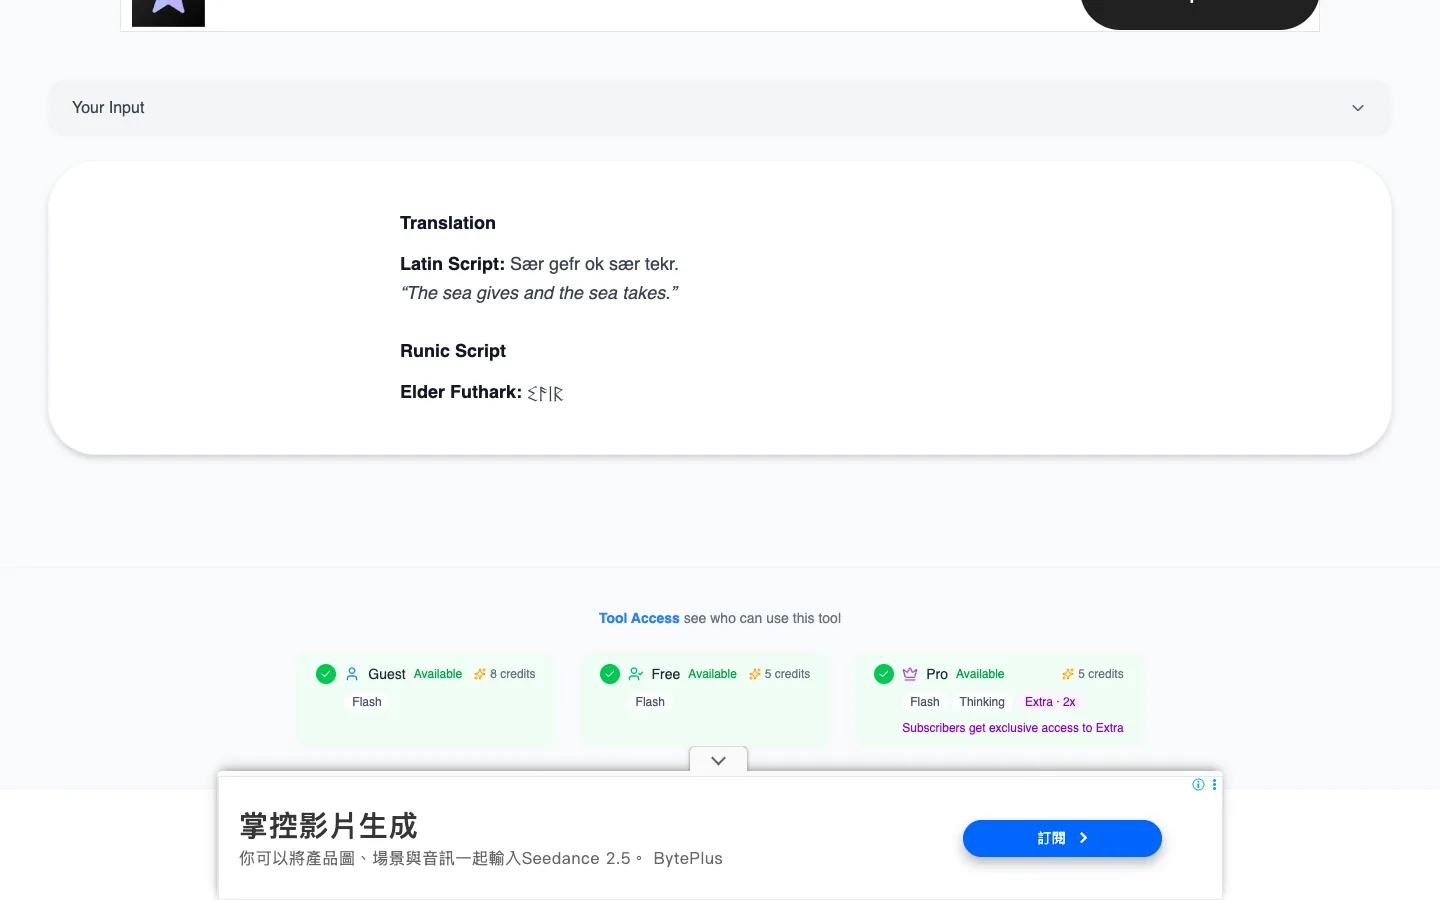The height and width of the screenshot is (900, 1440).
Task: Click the Runic Script heading
Action: (x=453, y=351)
